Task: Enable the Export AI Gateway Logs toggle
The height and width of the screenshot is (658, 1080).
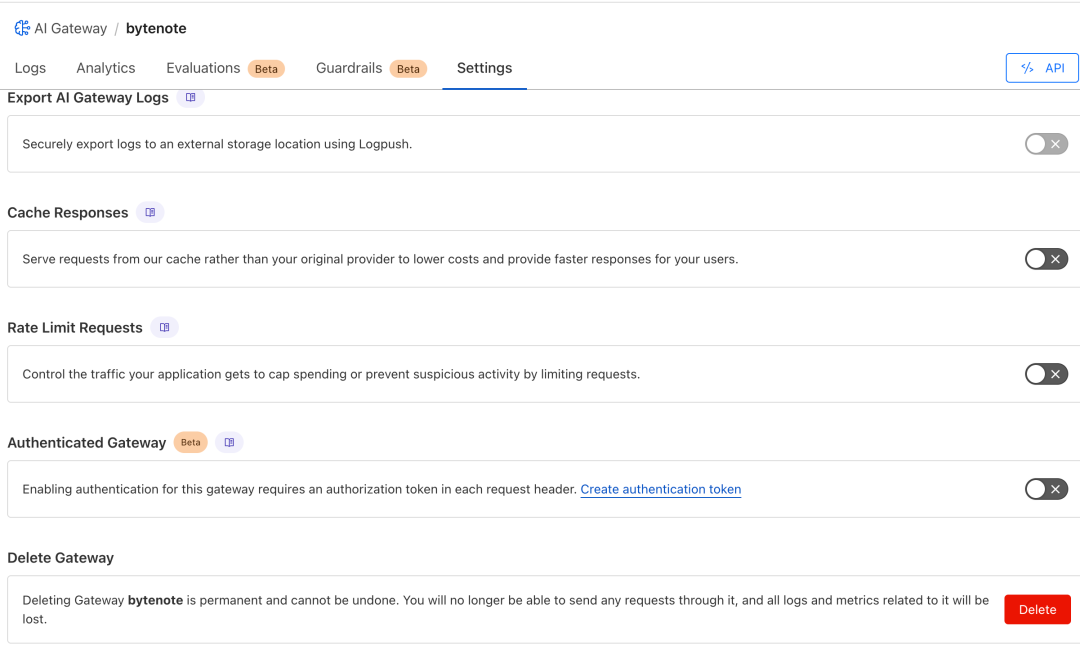Action: 1046,144
